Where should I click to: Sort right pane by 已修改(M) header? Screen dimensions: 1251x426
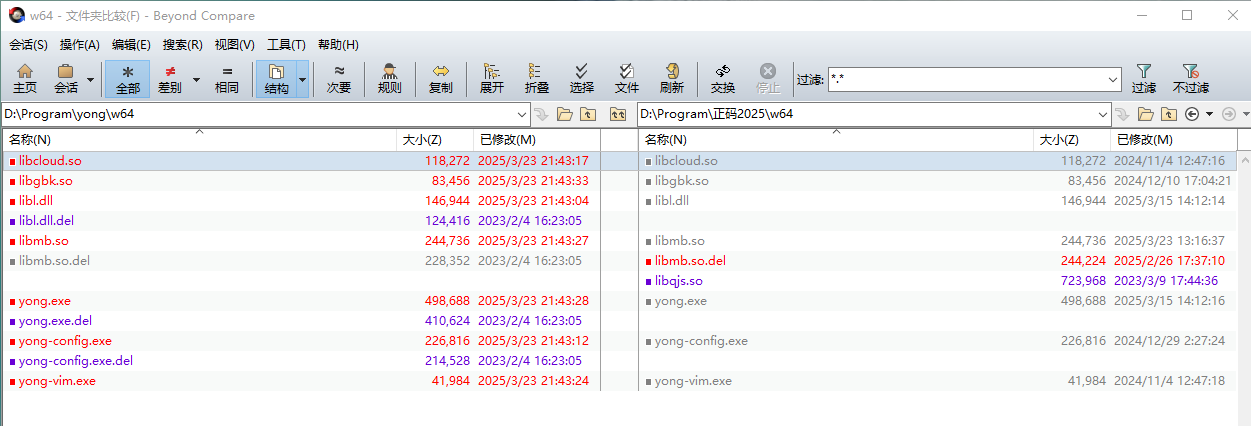(1172, 140)
